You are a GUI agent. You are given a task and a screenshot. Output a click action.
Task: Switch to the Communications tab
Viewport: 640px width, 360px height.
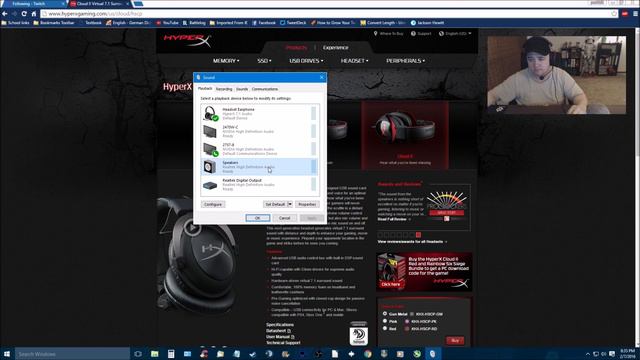click(265, 89)
